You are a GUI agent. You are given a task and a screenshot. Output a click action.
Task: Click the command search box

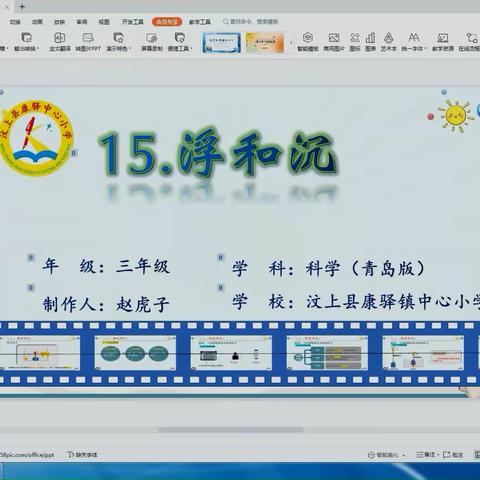(x=251, y=22)
